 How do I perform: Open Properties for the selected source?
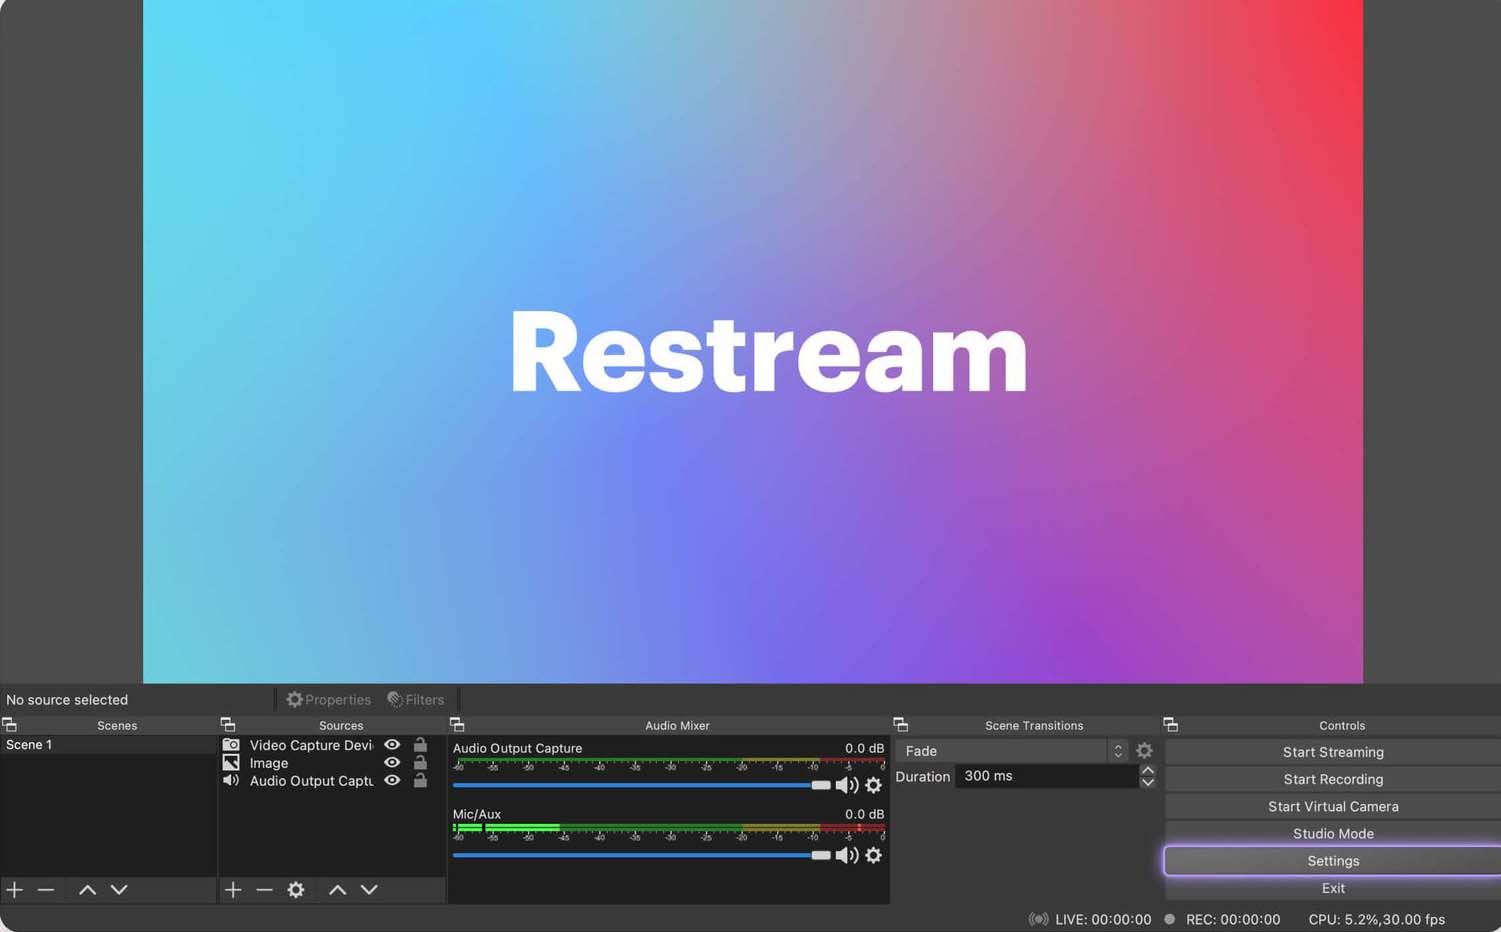point(329,700)
